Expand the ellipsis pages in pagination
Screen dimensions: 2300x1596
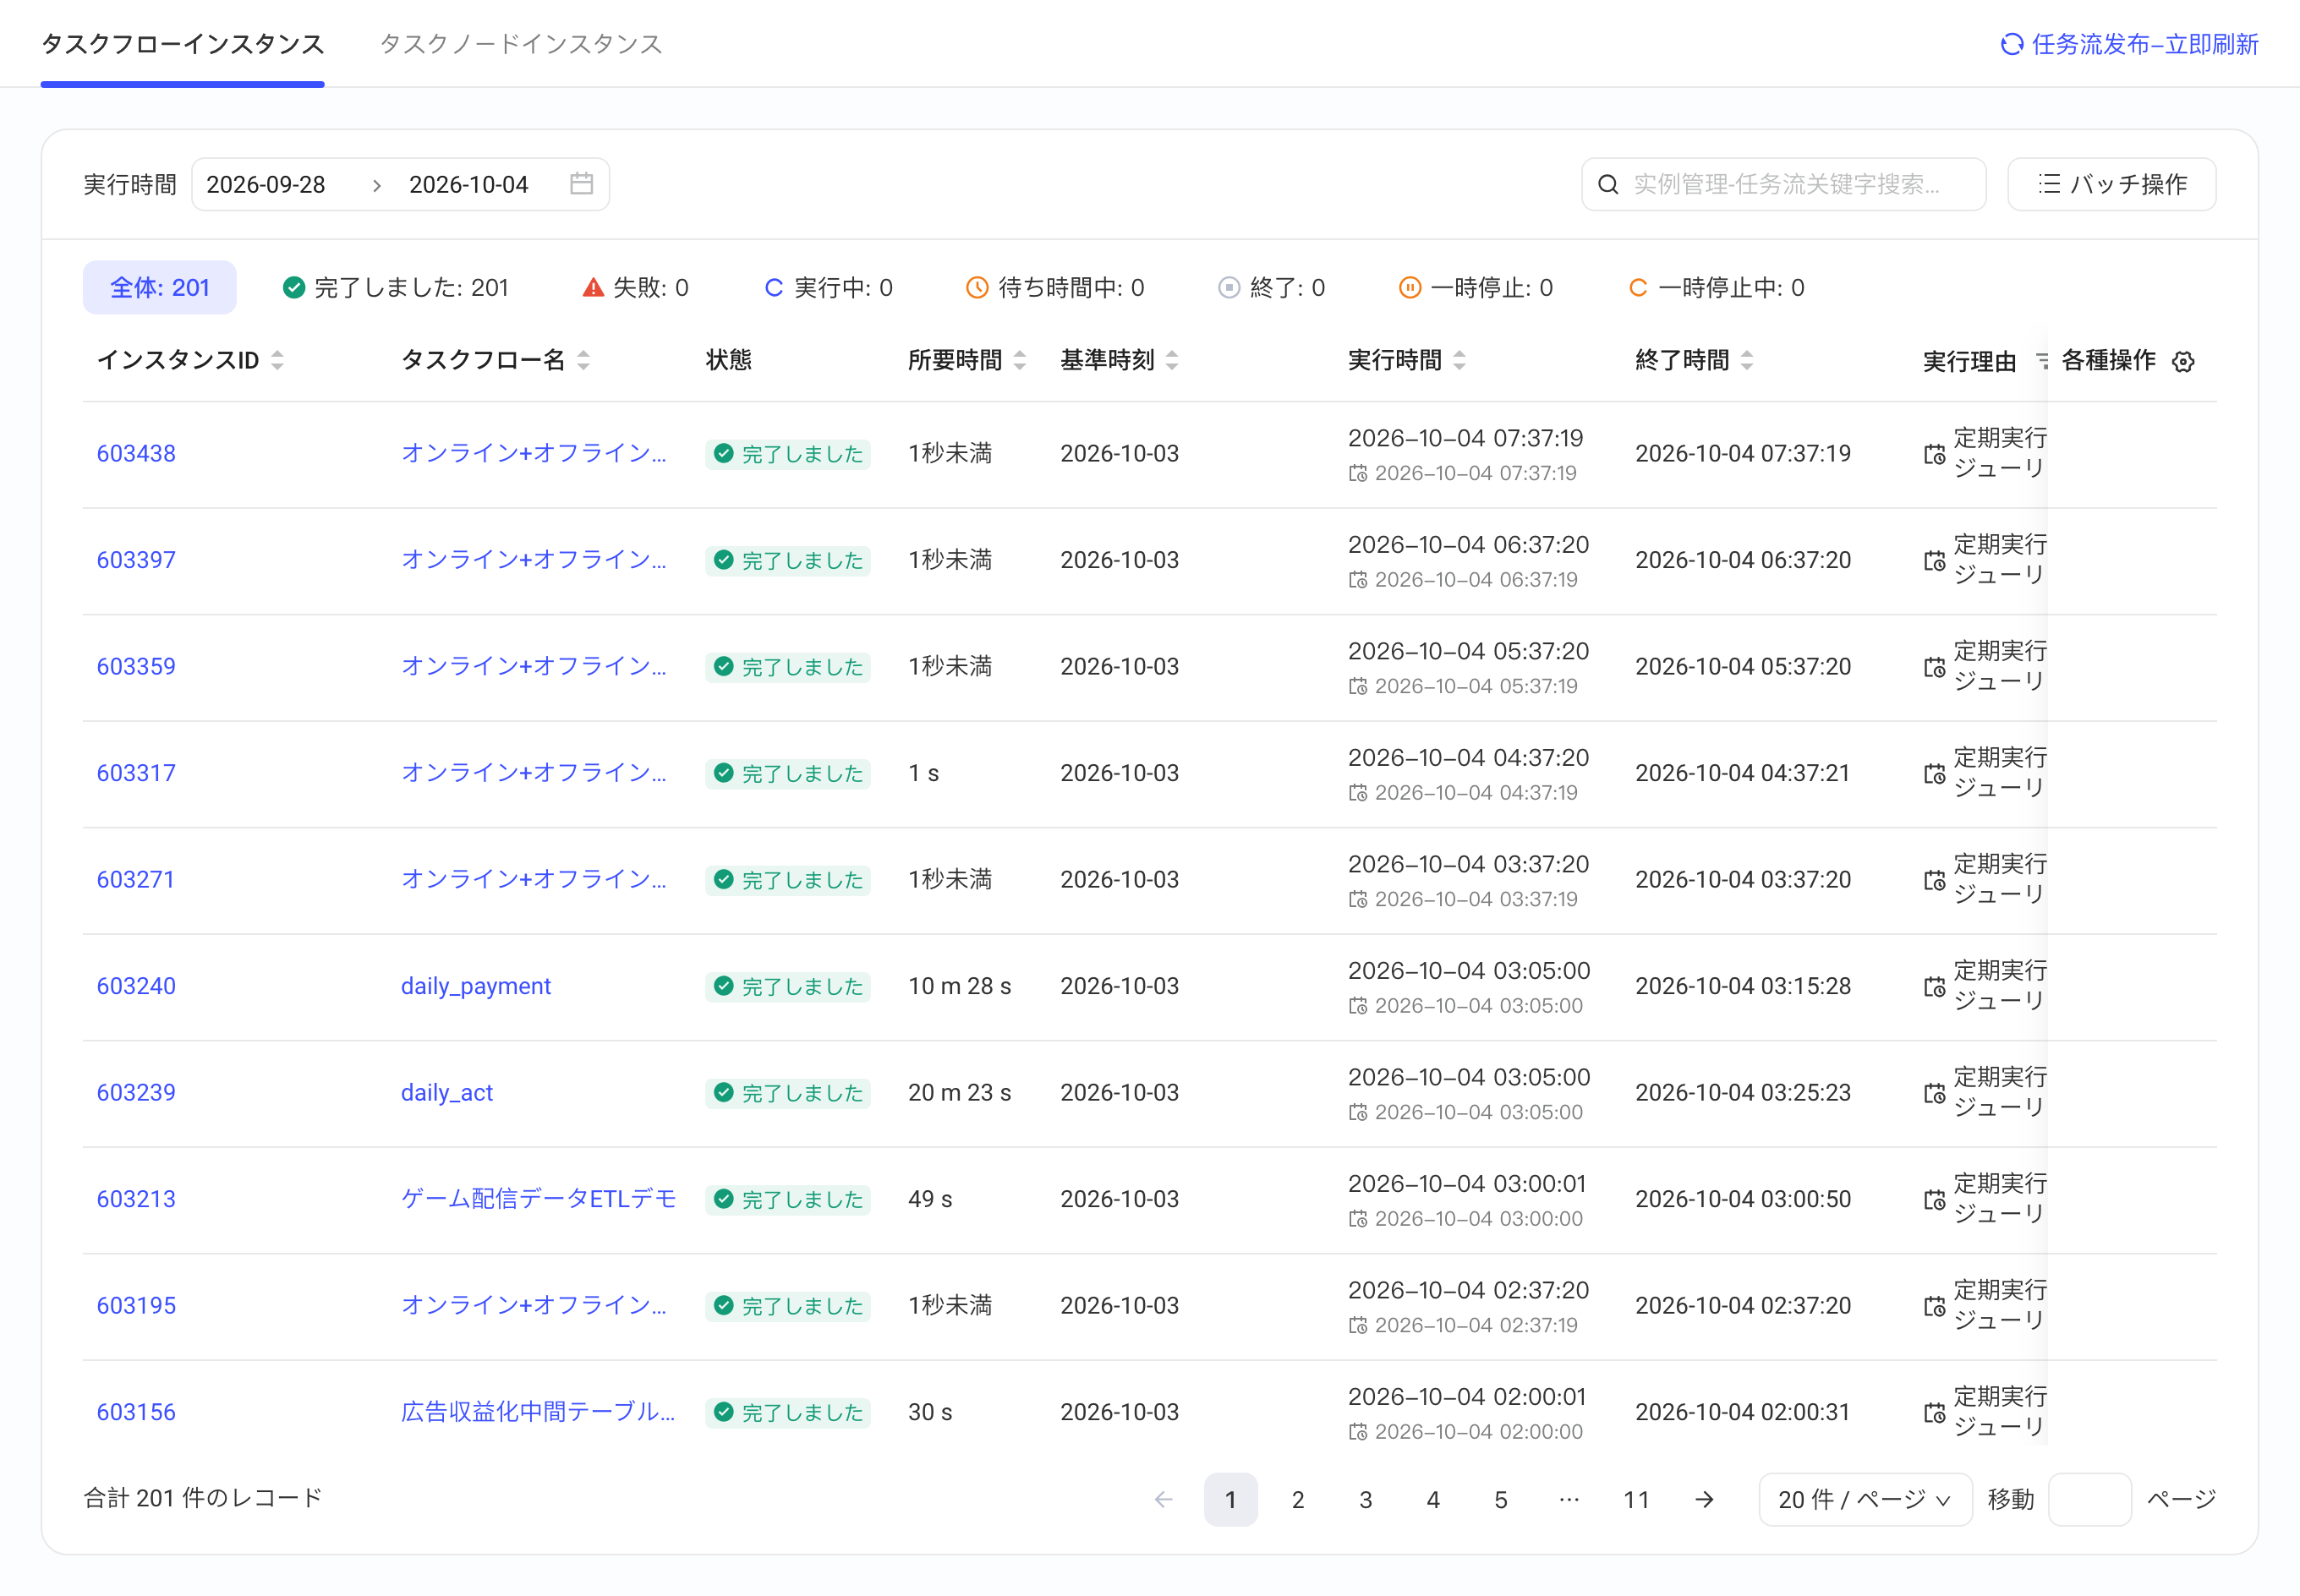[x=1569, y=1499]
